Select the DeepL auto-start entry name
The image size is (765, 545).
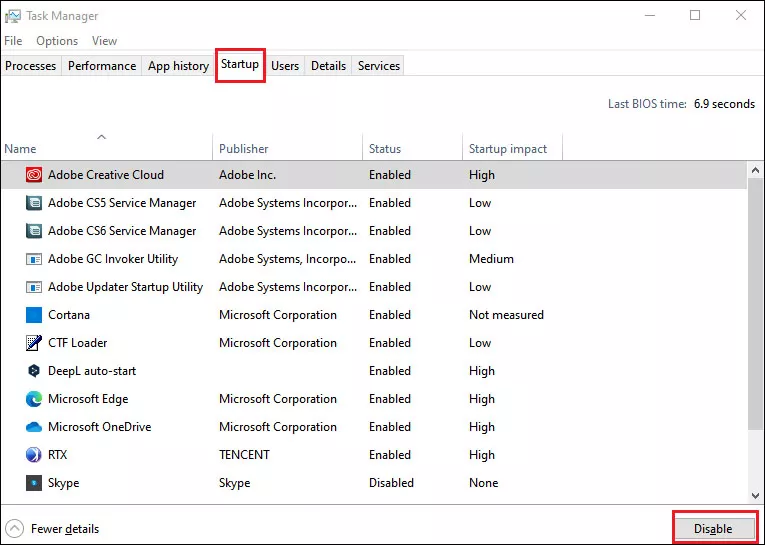(x=92, y=371)
